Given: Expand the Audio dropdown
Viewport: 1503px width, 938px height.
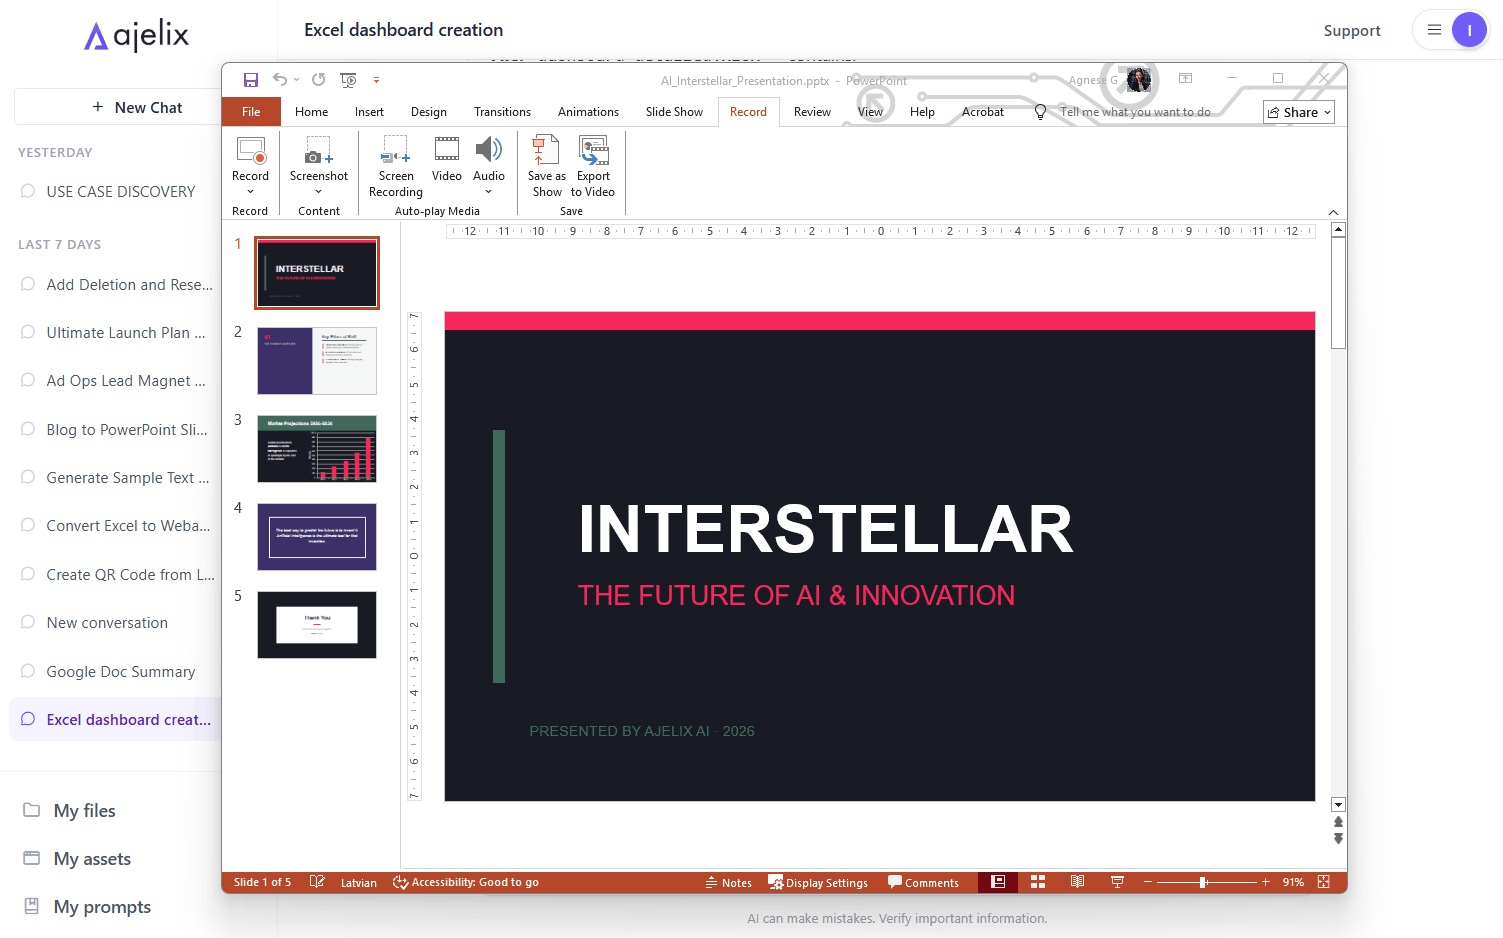Looking at the screenshot, I should pyautogui.click(x=489, y=190).
